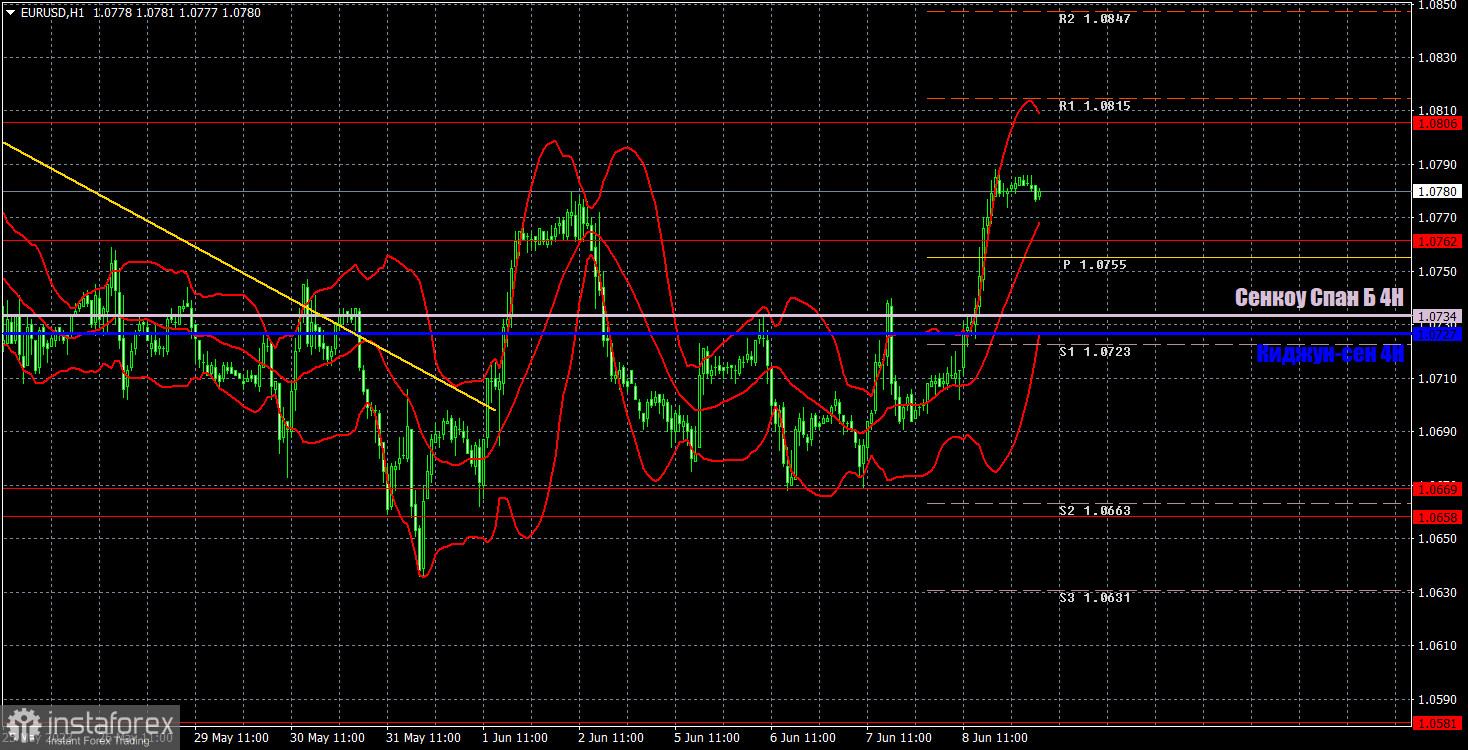The image size is (1468, 750).
Task: Click the S3 1.0631 support label
Action: point(1095,598)
